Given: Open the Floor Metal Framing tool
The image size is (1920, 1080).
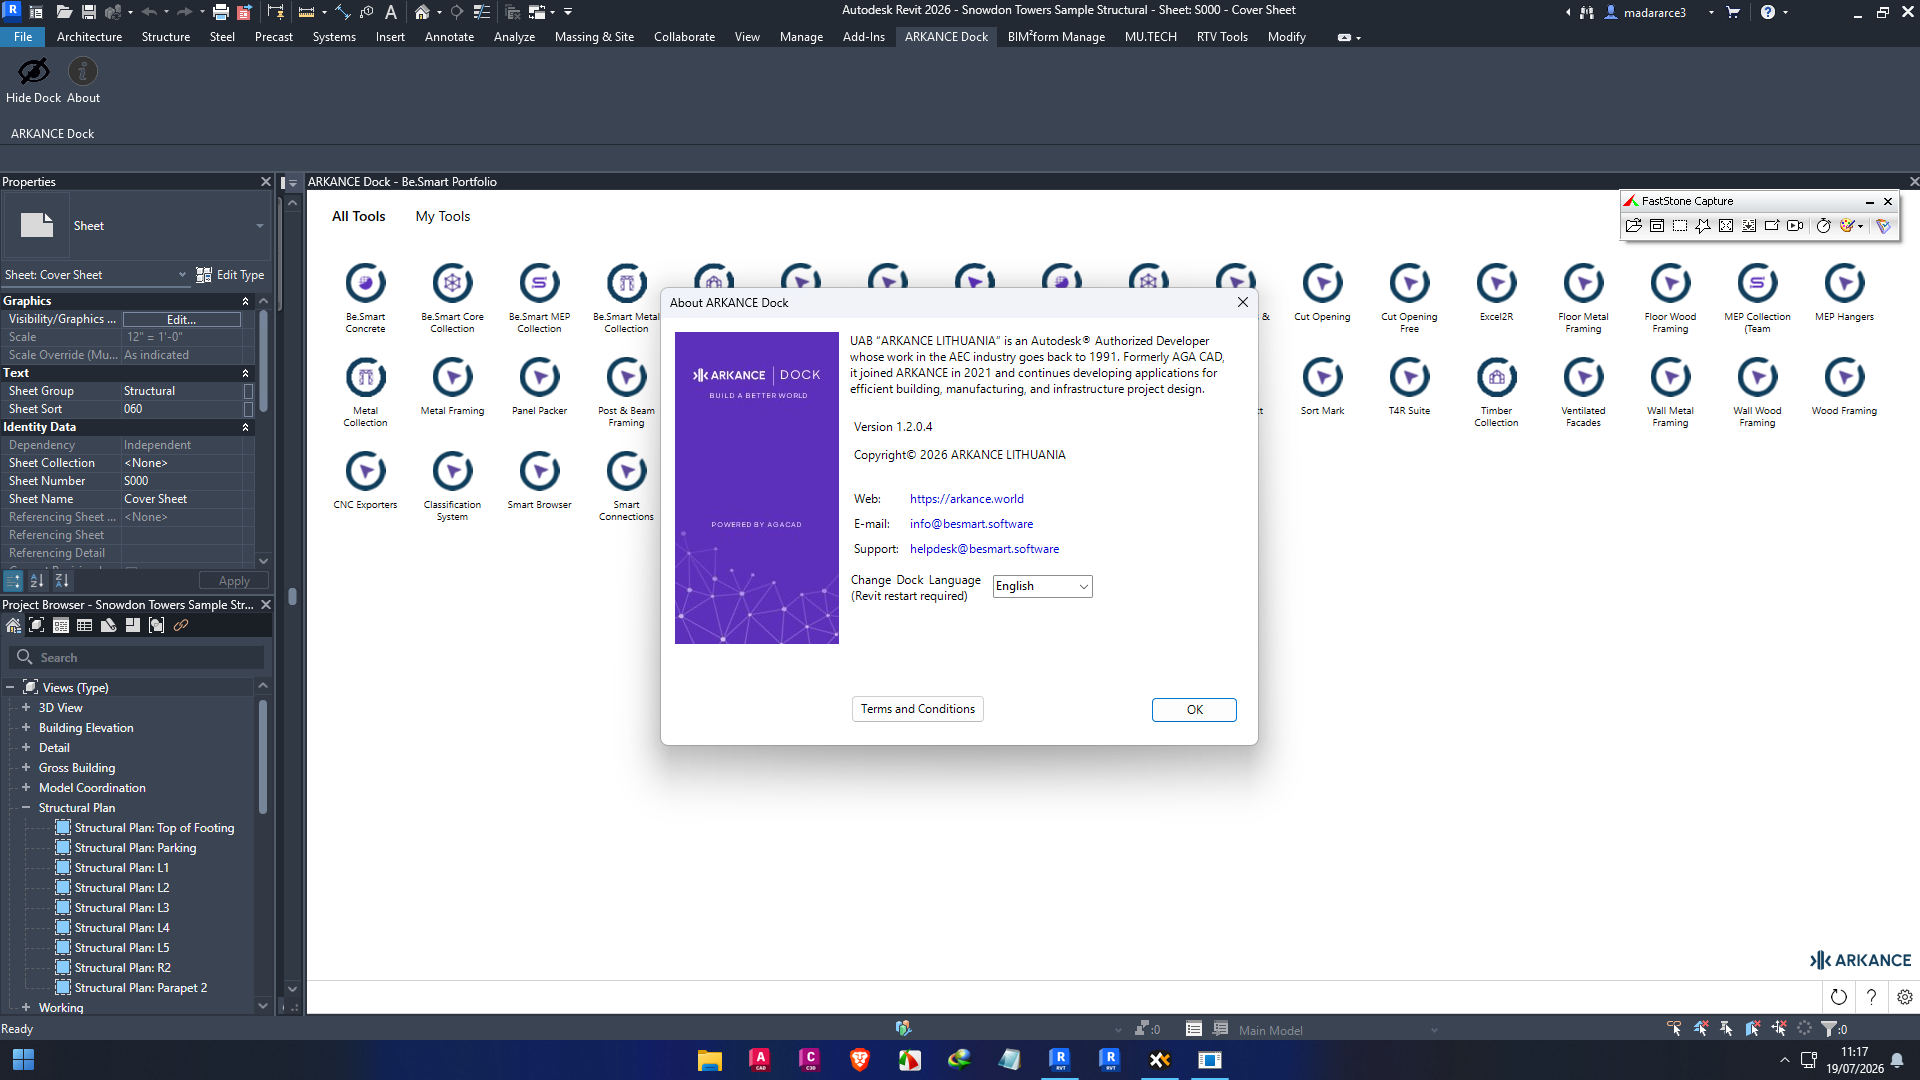Looking at the screenshot, I should 1583,297.
